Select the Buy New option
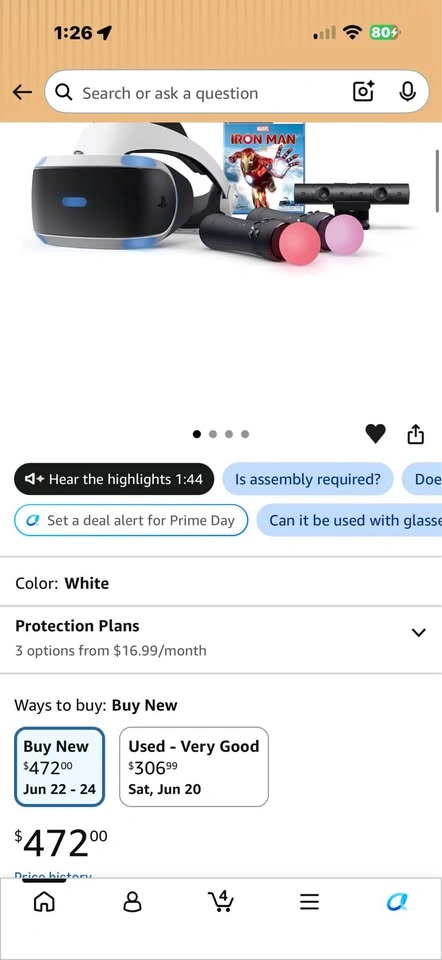The height and width of the screenshot is (960, 442). (x=59, y=767)
